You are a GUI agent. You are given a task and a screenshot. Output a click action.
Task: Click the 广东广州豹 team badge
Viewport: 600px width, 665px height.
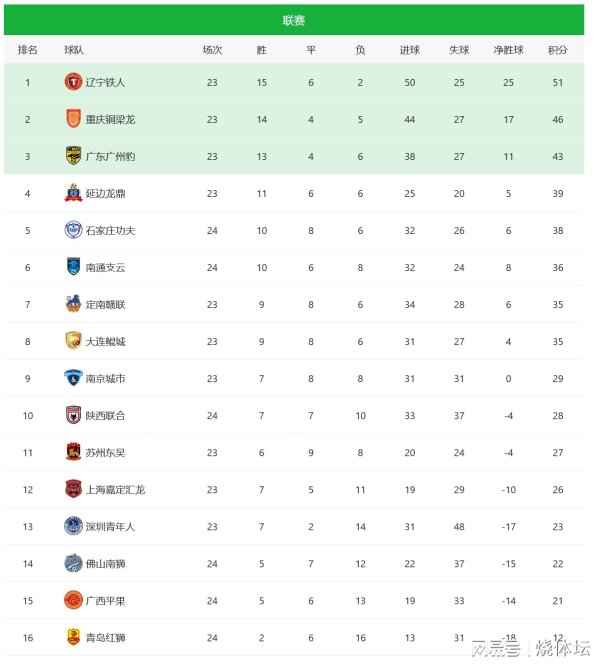click(73, 156)
